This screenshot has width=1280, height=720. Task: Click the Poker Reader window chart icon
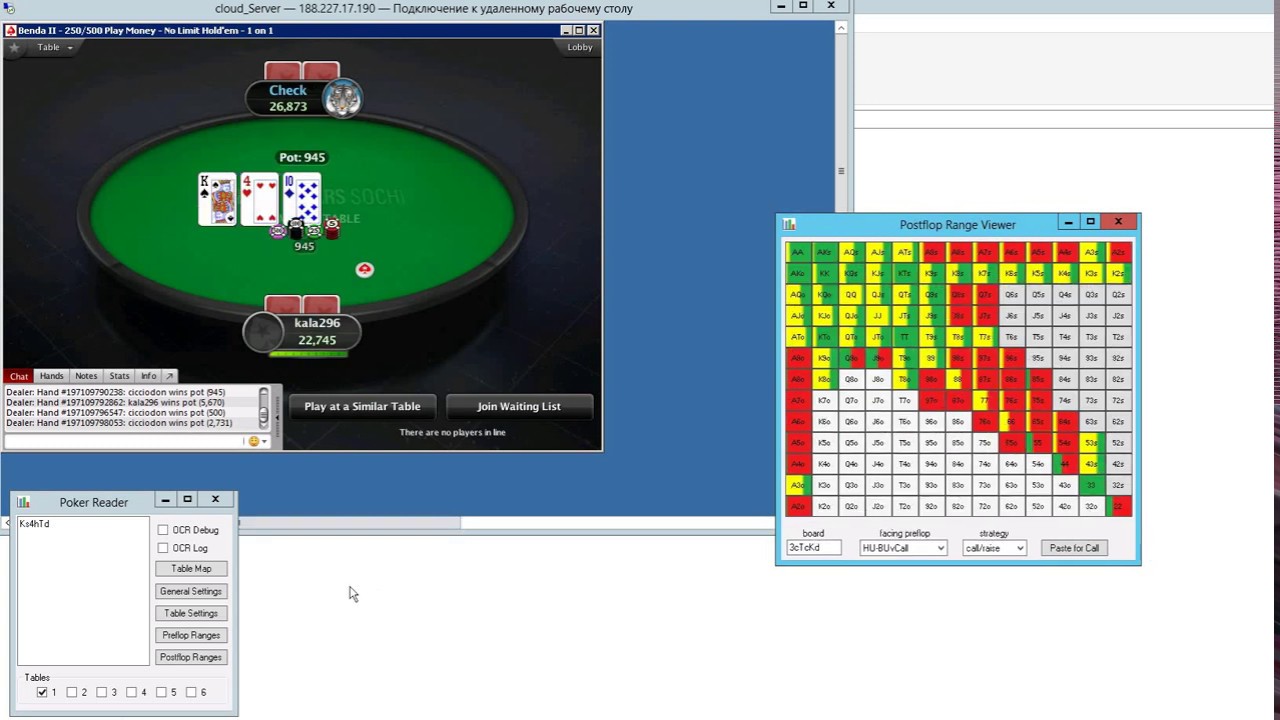point(24,502)
